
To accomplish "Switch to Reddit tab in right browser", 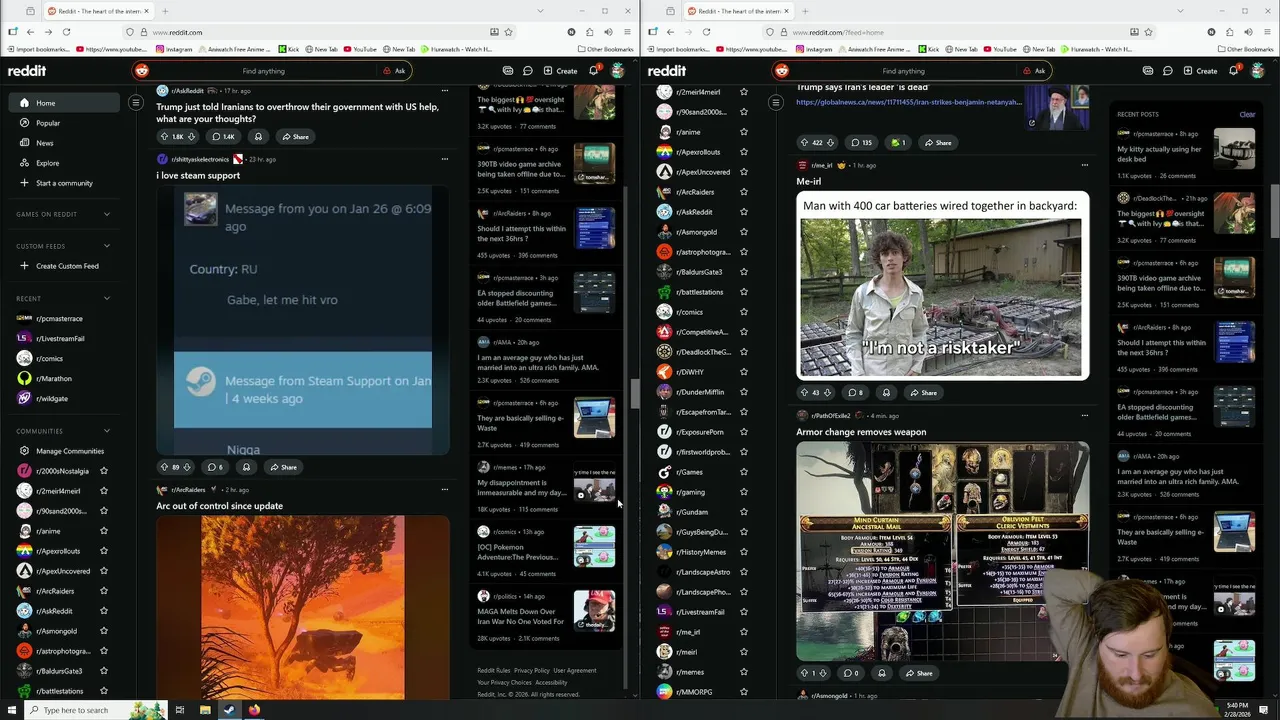I will coord(736,11).
